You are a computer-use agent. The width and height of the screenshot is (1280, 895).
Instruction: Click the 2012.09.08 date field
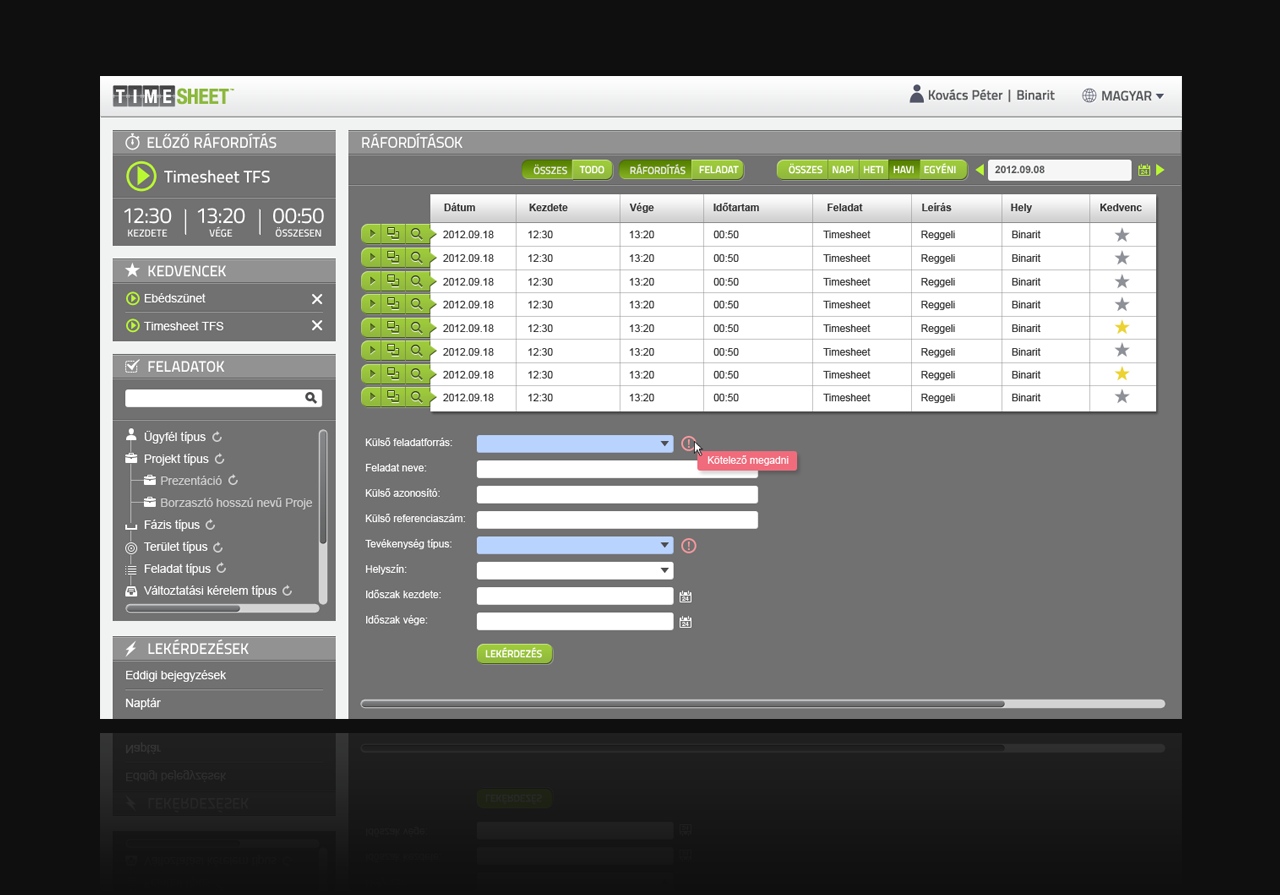pyautogui.click(x=1059, y=170)
